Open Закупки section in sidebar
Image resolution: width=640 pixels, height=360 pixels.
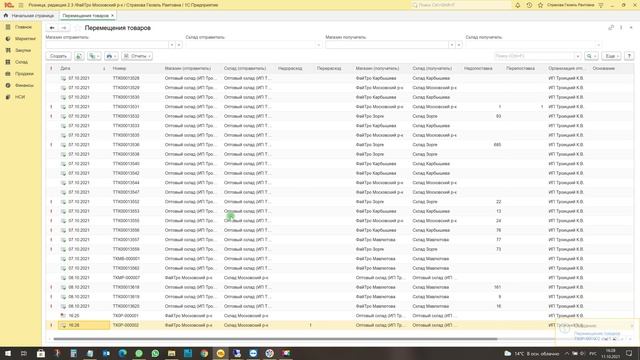coord(20,50)
